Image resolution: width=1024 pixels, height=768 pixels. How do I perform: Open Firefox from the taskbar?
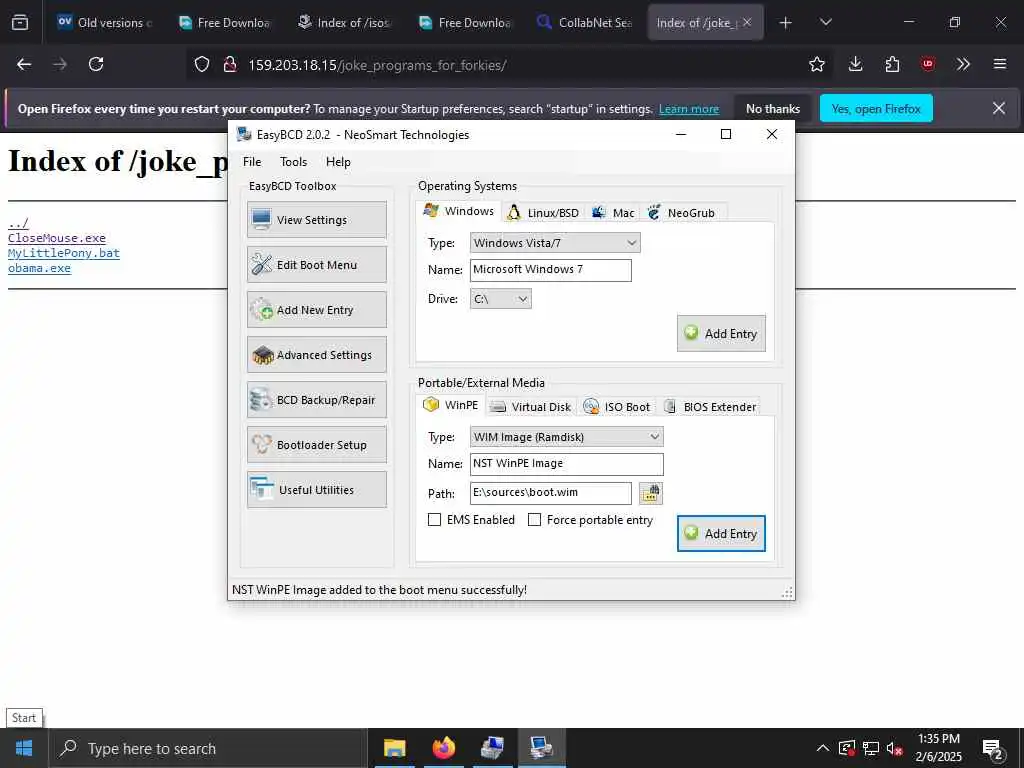click(x=443, y=748)
